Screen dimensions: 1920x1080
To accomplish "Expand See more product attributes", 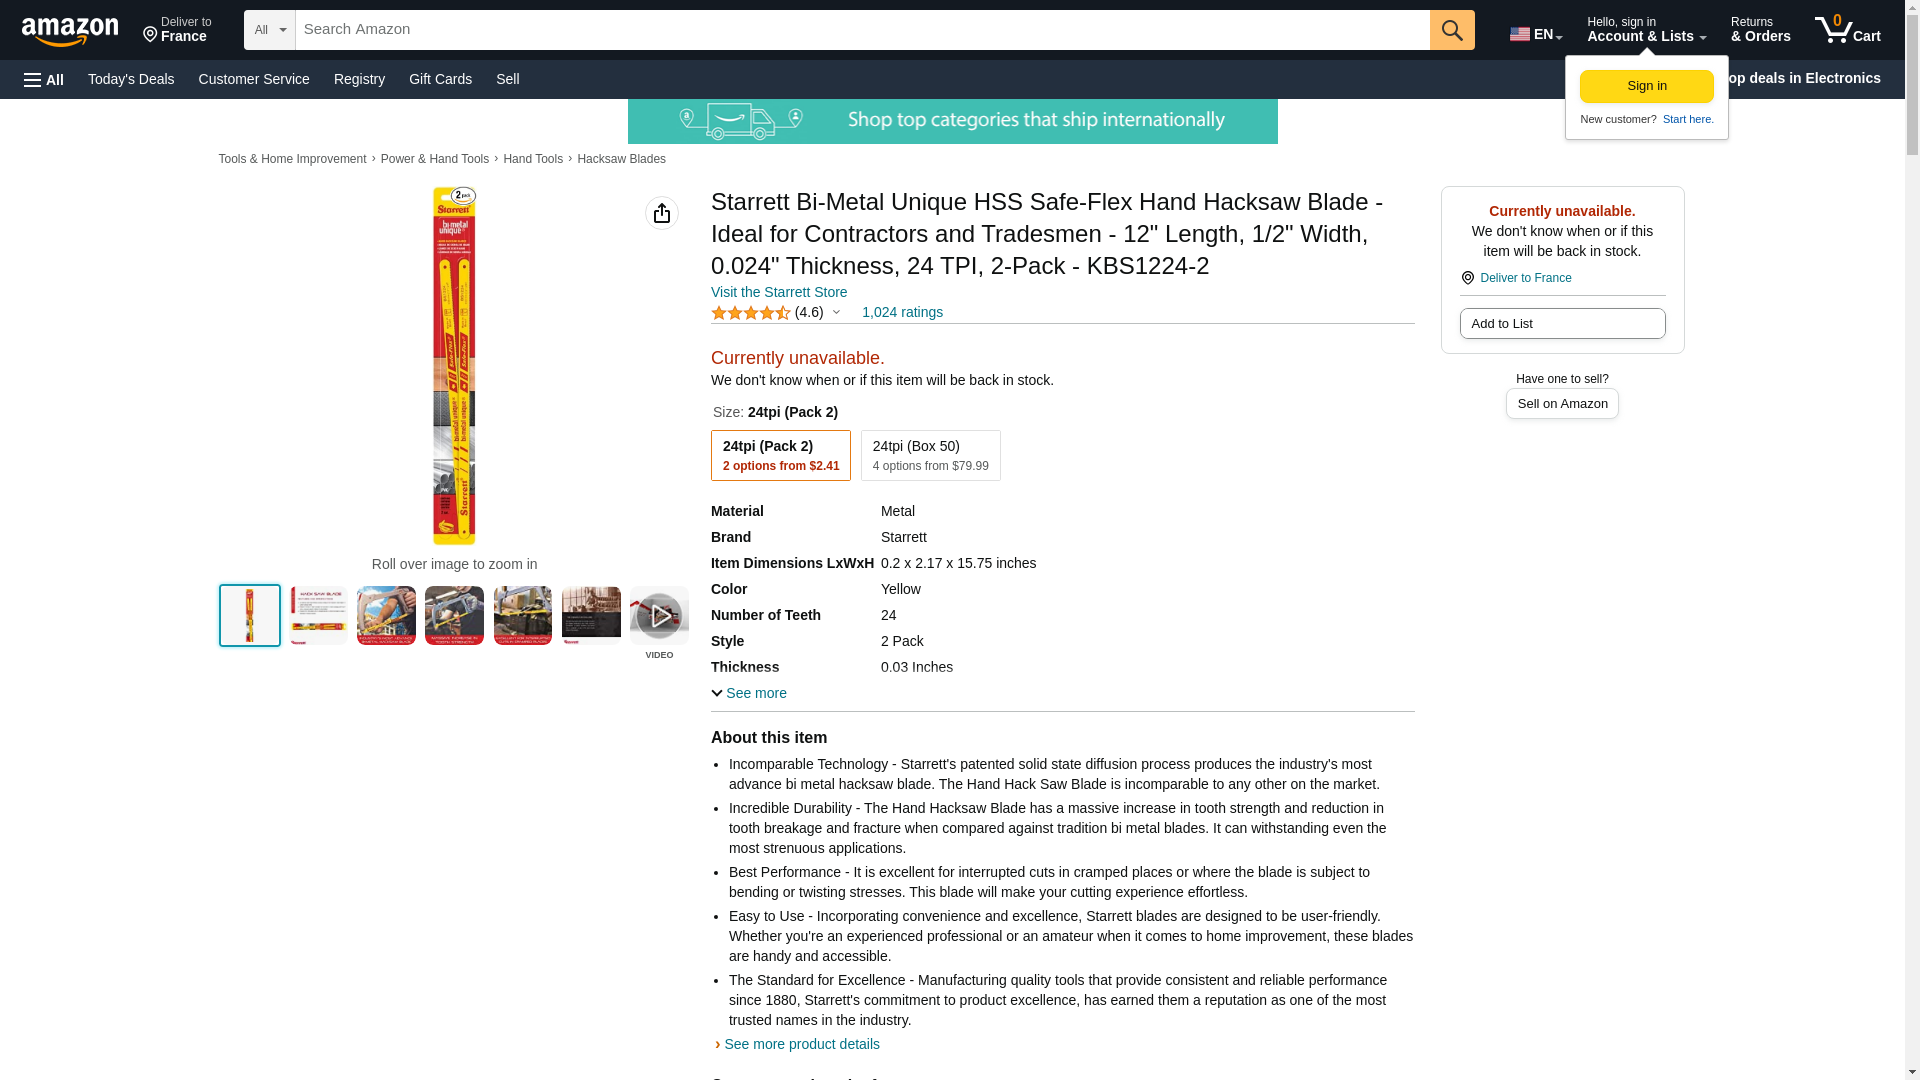I will pyautogui.click(x=749, y=693).
